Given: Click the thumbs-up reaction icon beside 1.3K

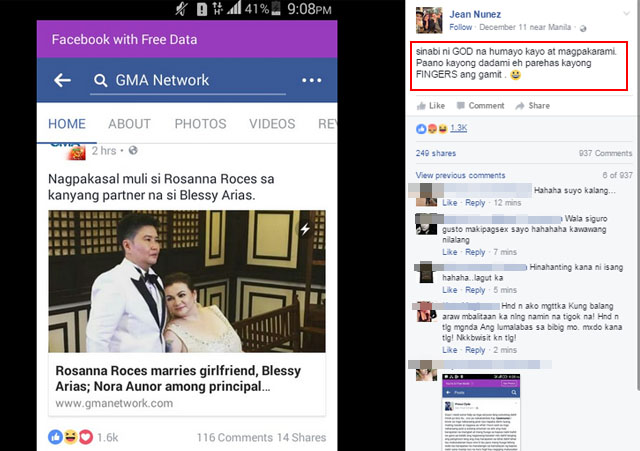Looking at the screenshot, I should [x=421, y=129].
